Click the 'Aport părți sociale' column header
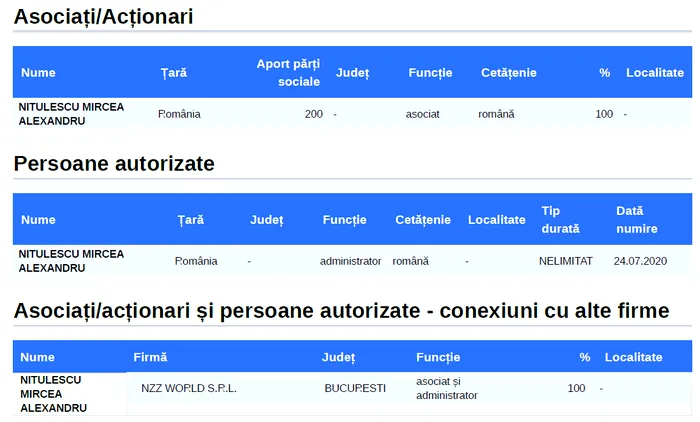 (288, 72)
